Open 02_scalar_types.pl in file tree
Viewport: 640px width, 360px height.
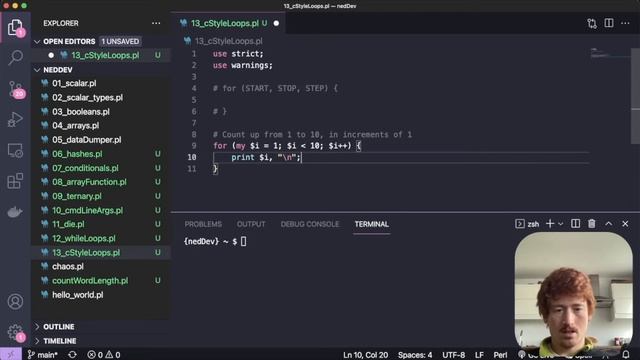click(x=87, y=98)
